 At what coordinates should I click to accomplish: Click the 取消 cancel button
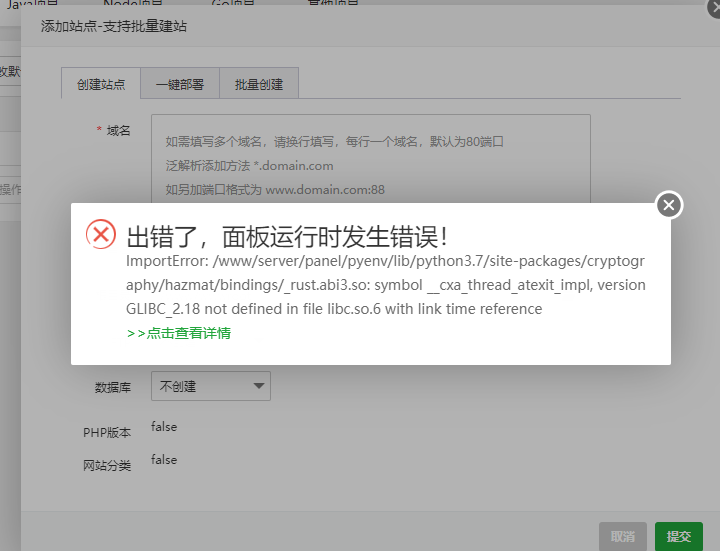pos(623,536)
